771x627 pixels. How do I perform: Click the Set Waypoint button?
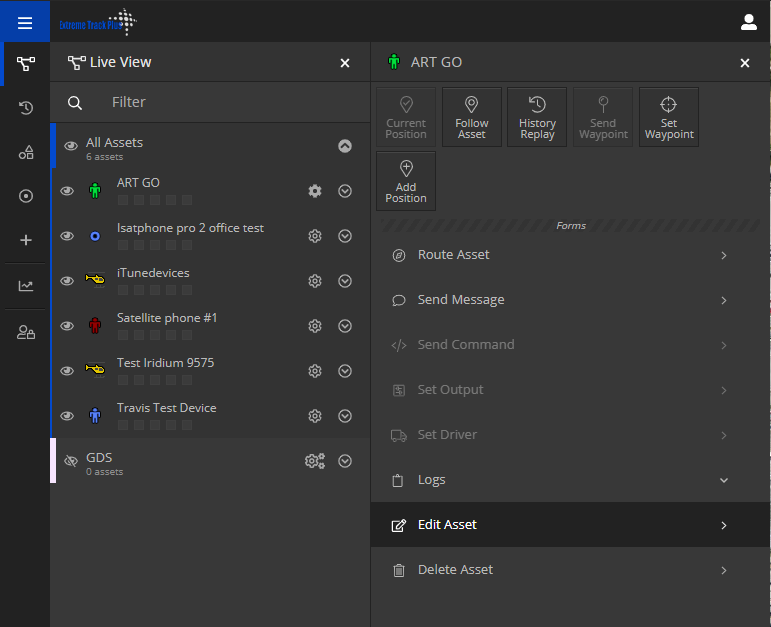point(669,117)
